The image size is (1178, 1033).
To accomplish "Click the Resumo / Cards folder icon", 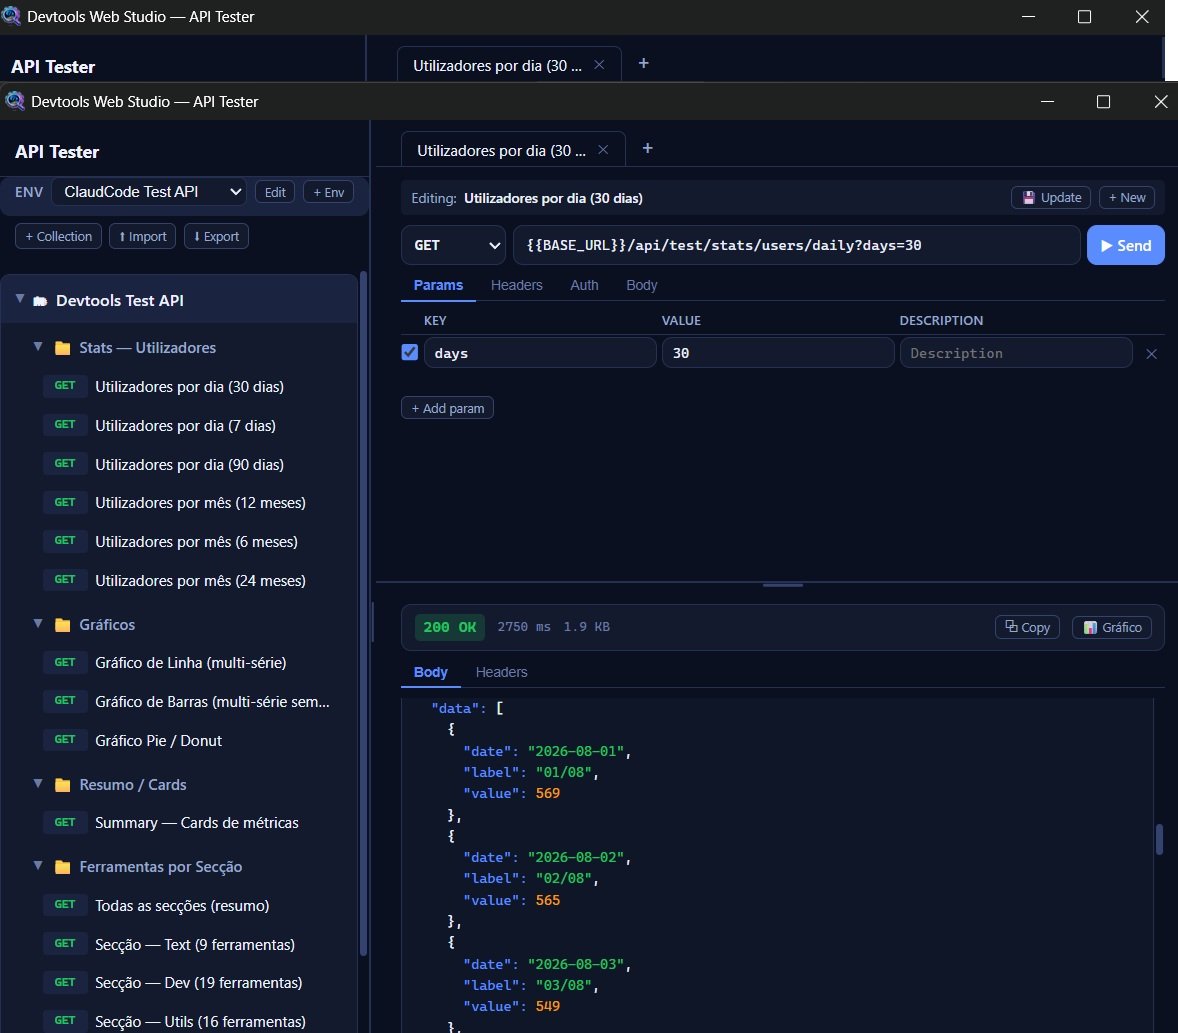I will (63, 785).
